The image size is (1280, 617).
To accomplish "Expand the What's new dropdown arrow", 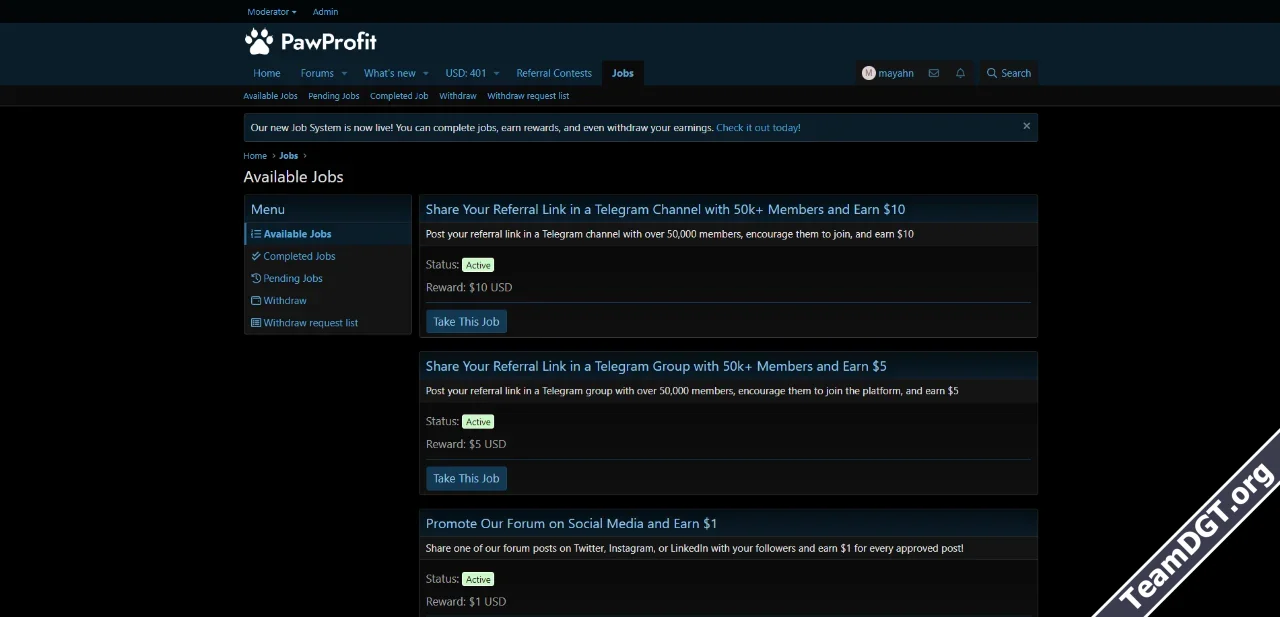I will [x=425, y=73].
